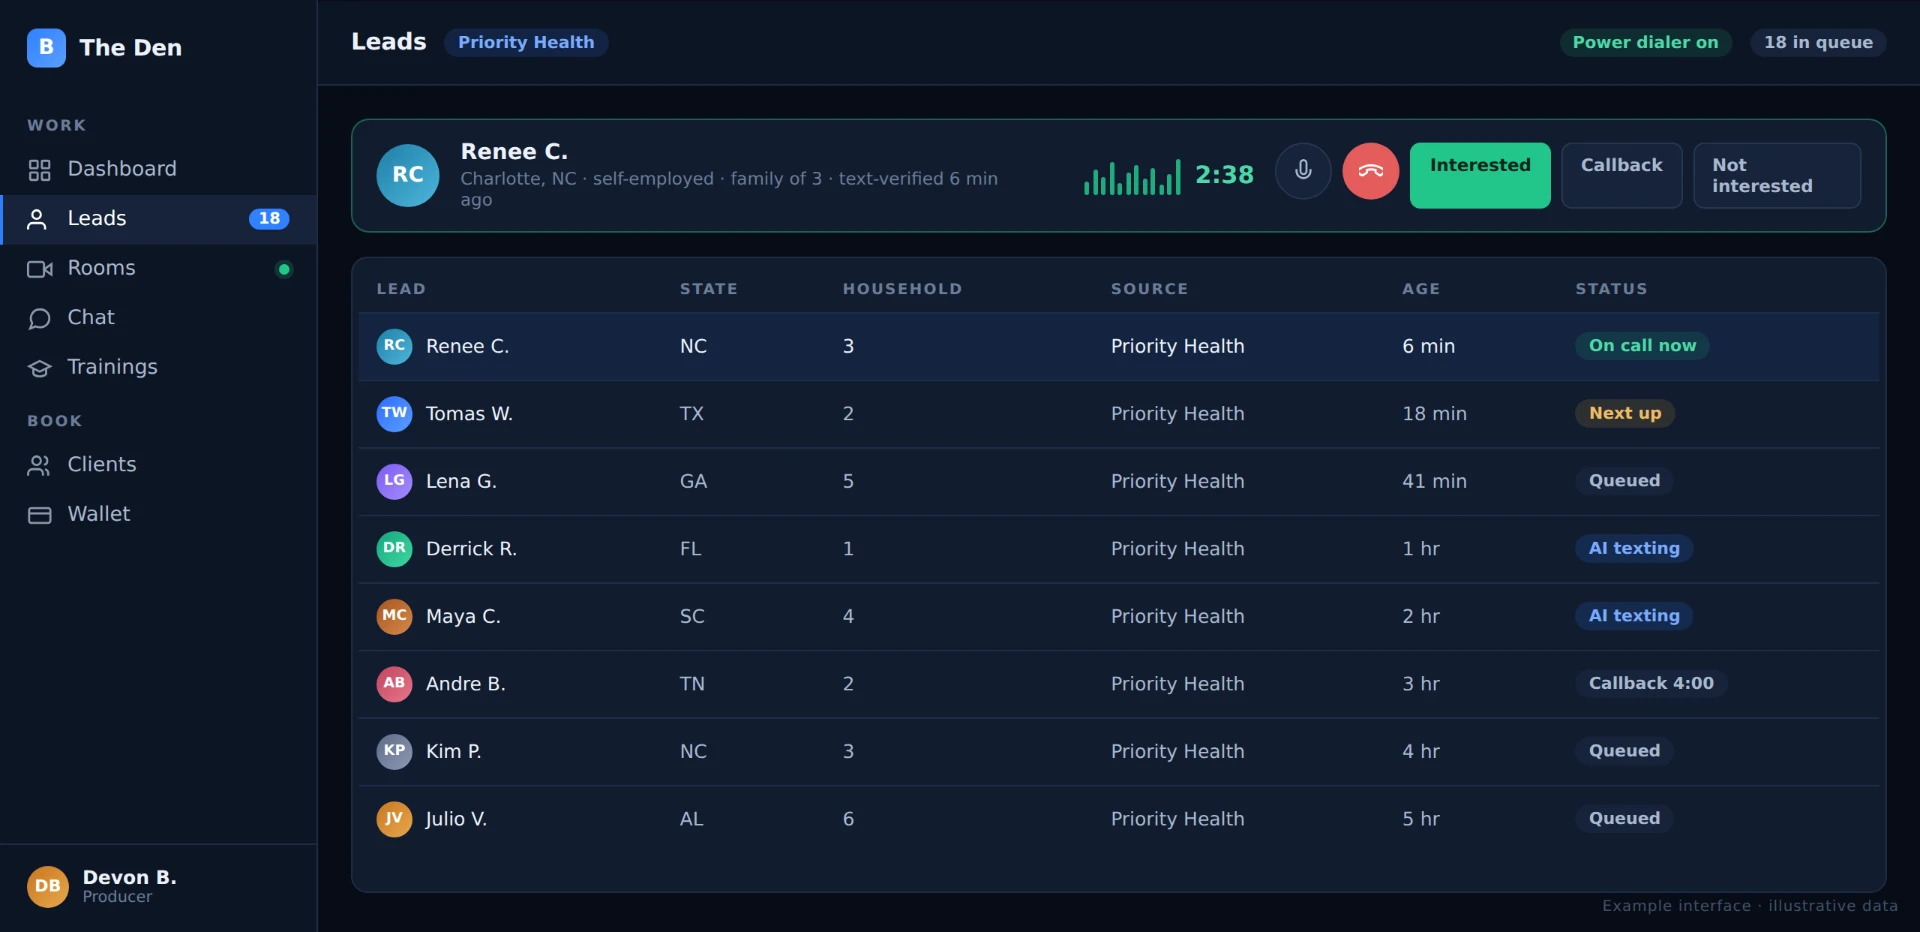The image size is (1920, 932).
Task: Click Renee C.'s large avatar in call card
Action: pos(408,175)
